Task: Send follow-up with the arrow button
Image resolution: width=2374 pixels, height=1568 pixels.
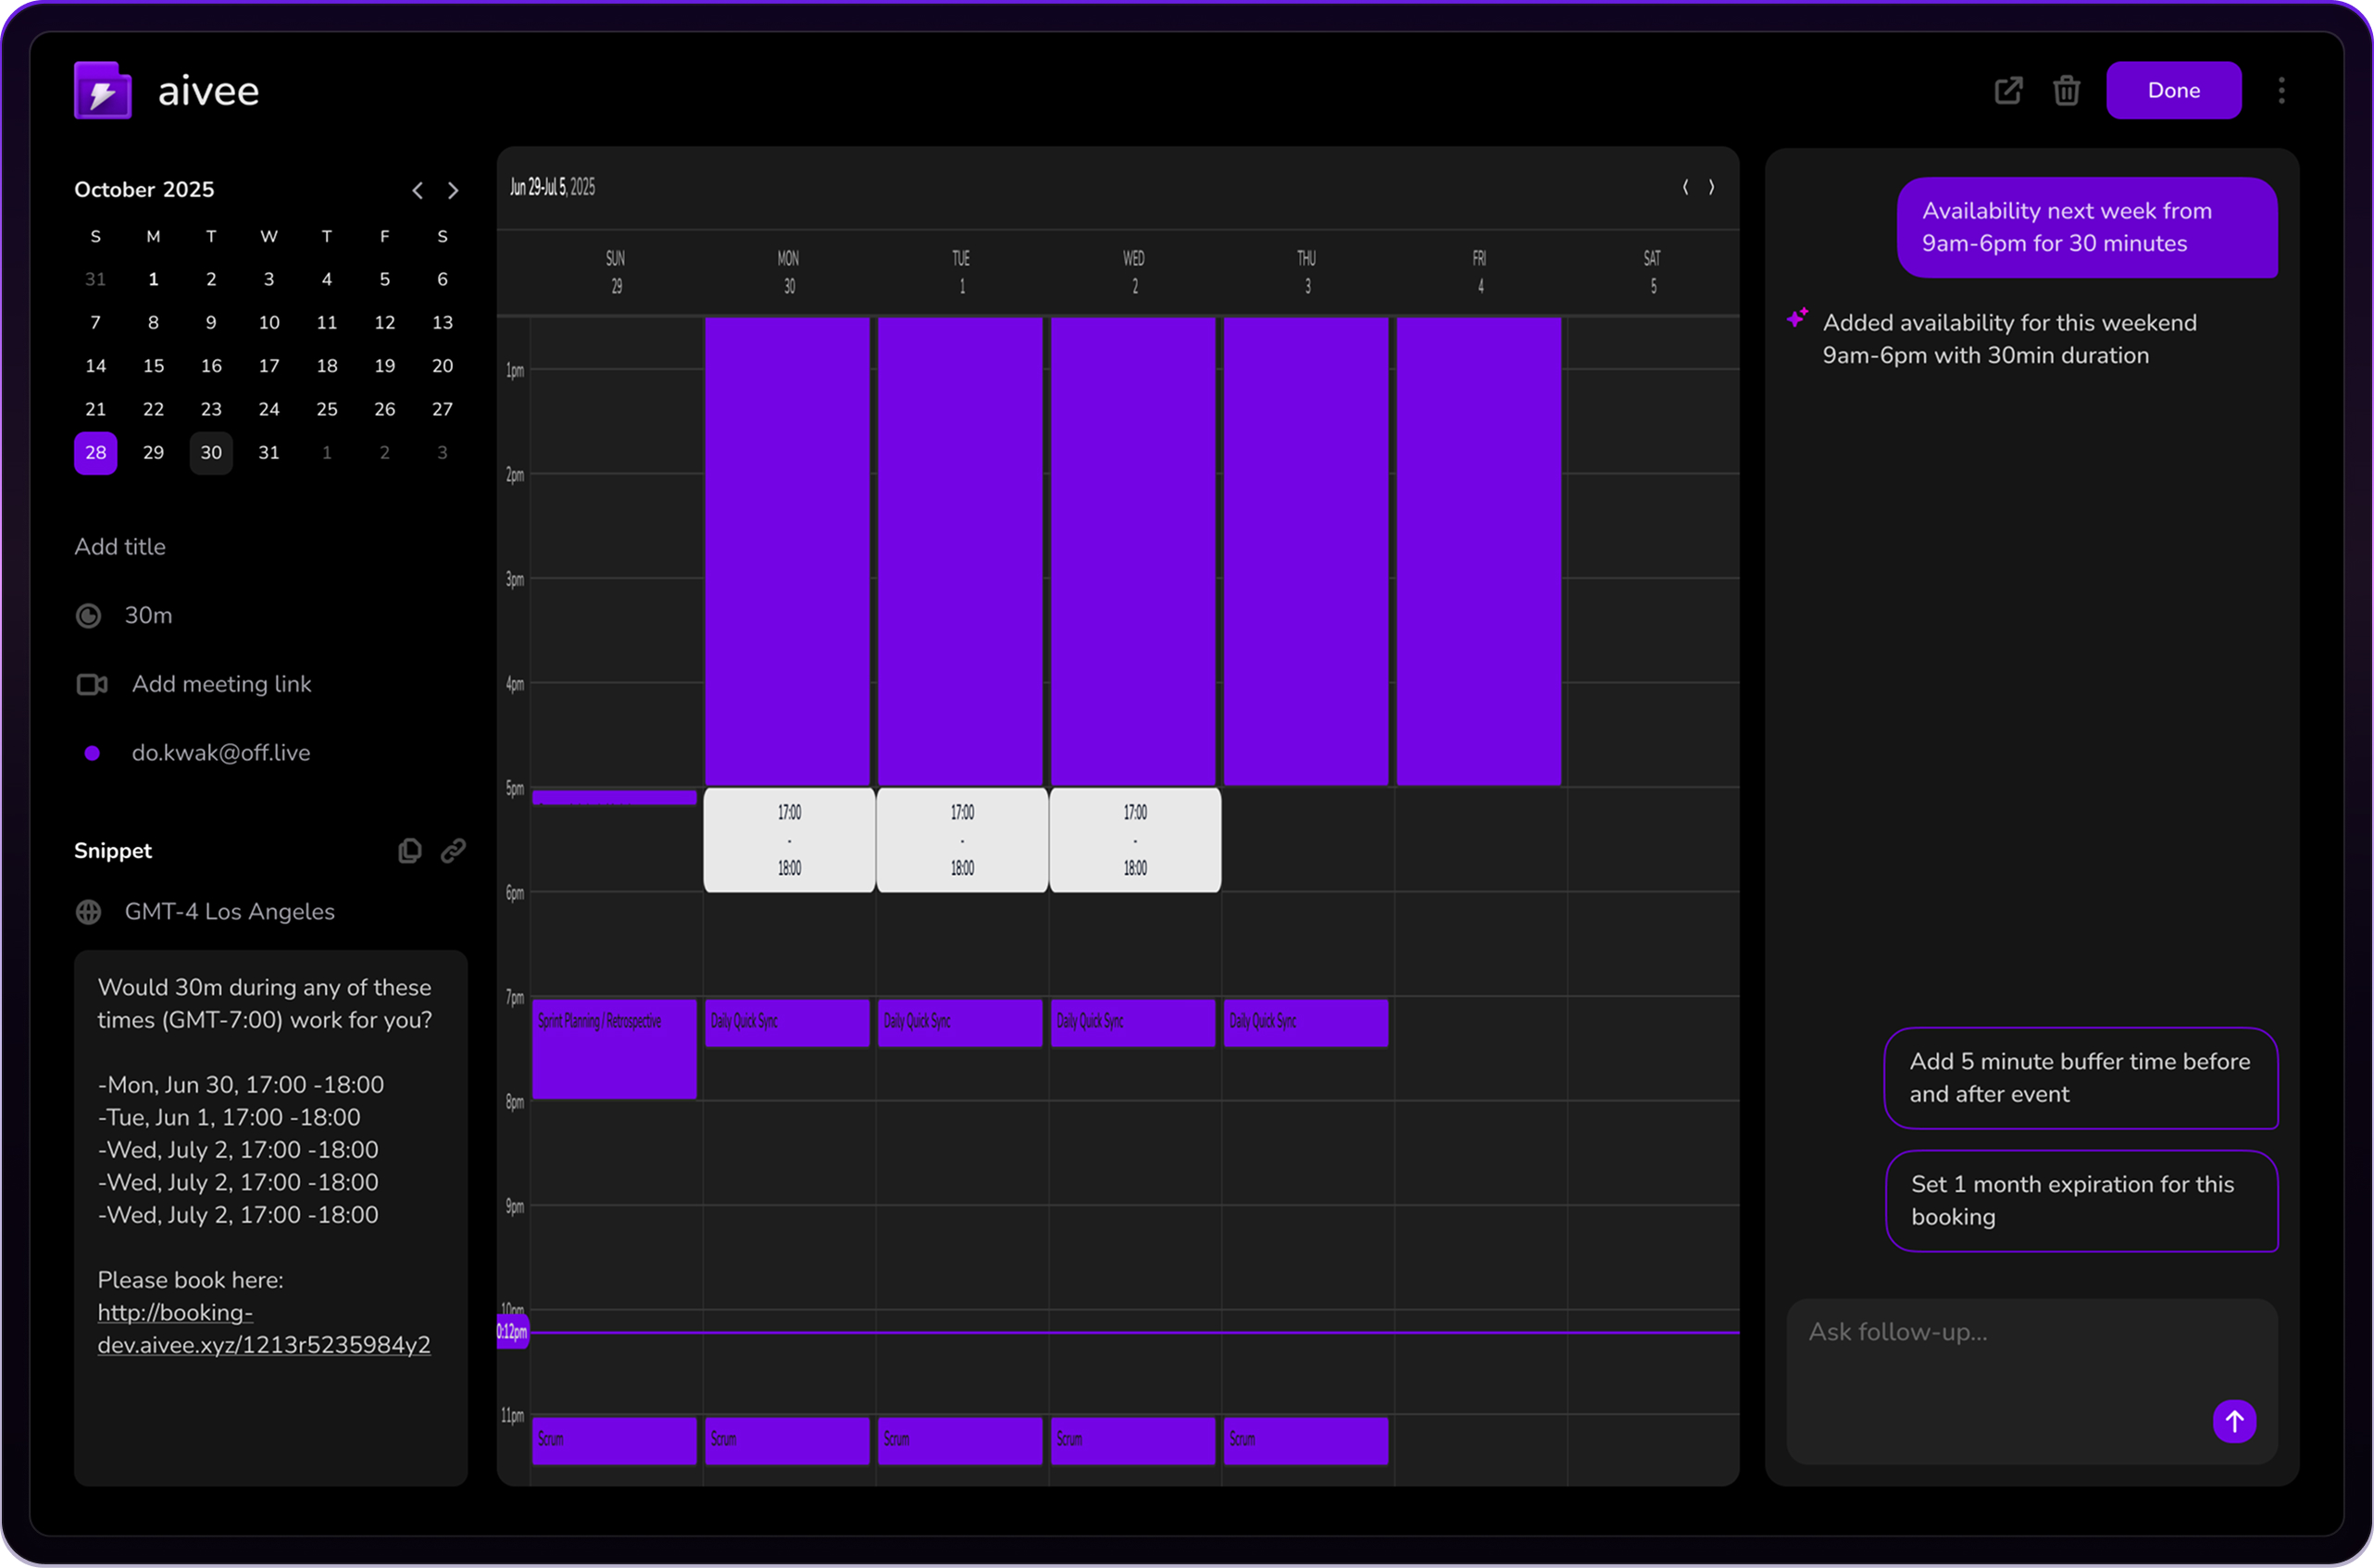Action: pos(2236,1421)
